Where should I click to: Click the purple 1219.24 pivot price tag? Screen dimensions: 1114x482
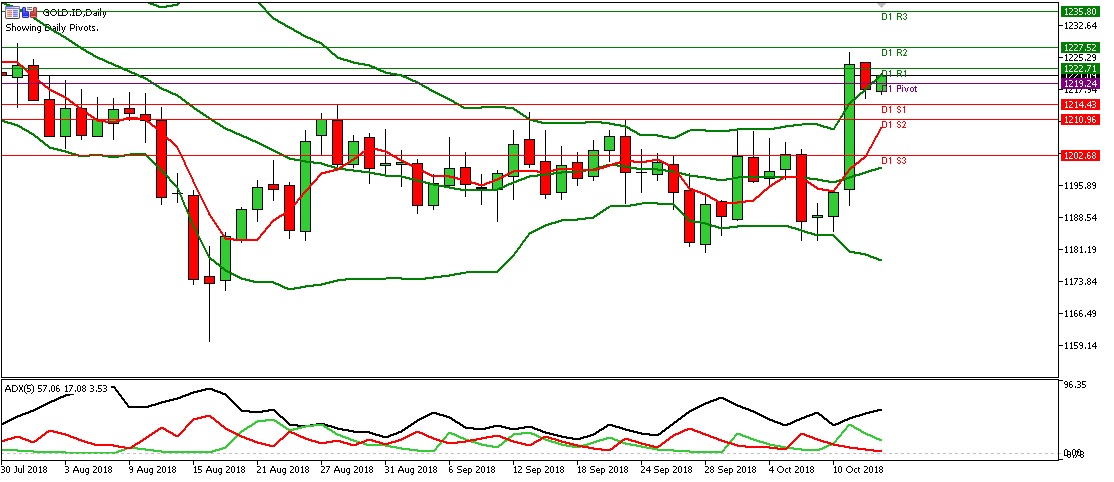1083,83
